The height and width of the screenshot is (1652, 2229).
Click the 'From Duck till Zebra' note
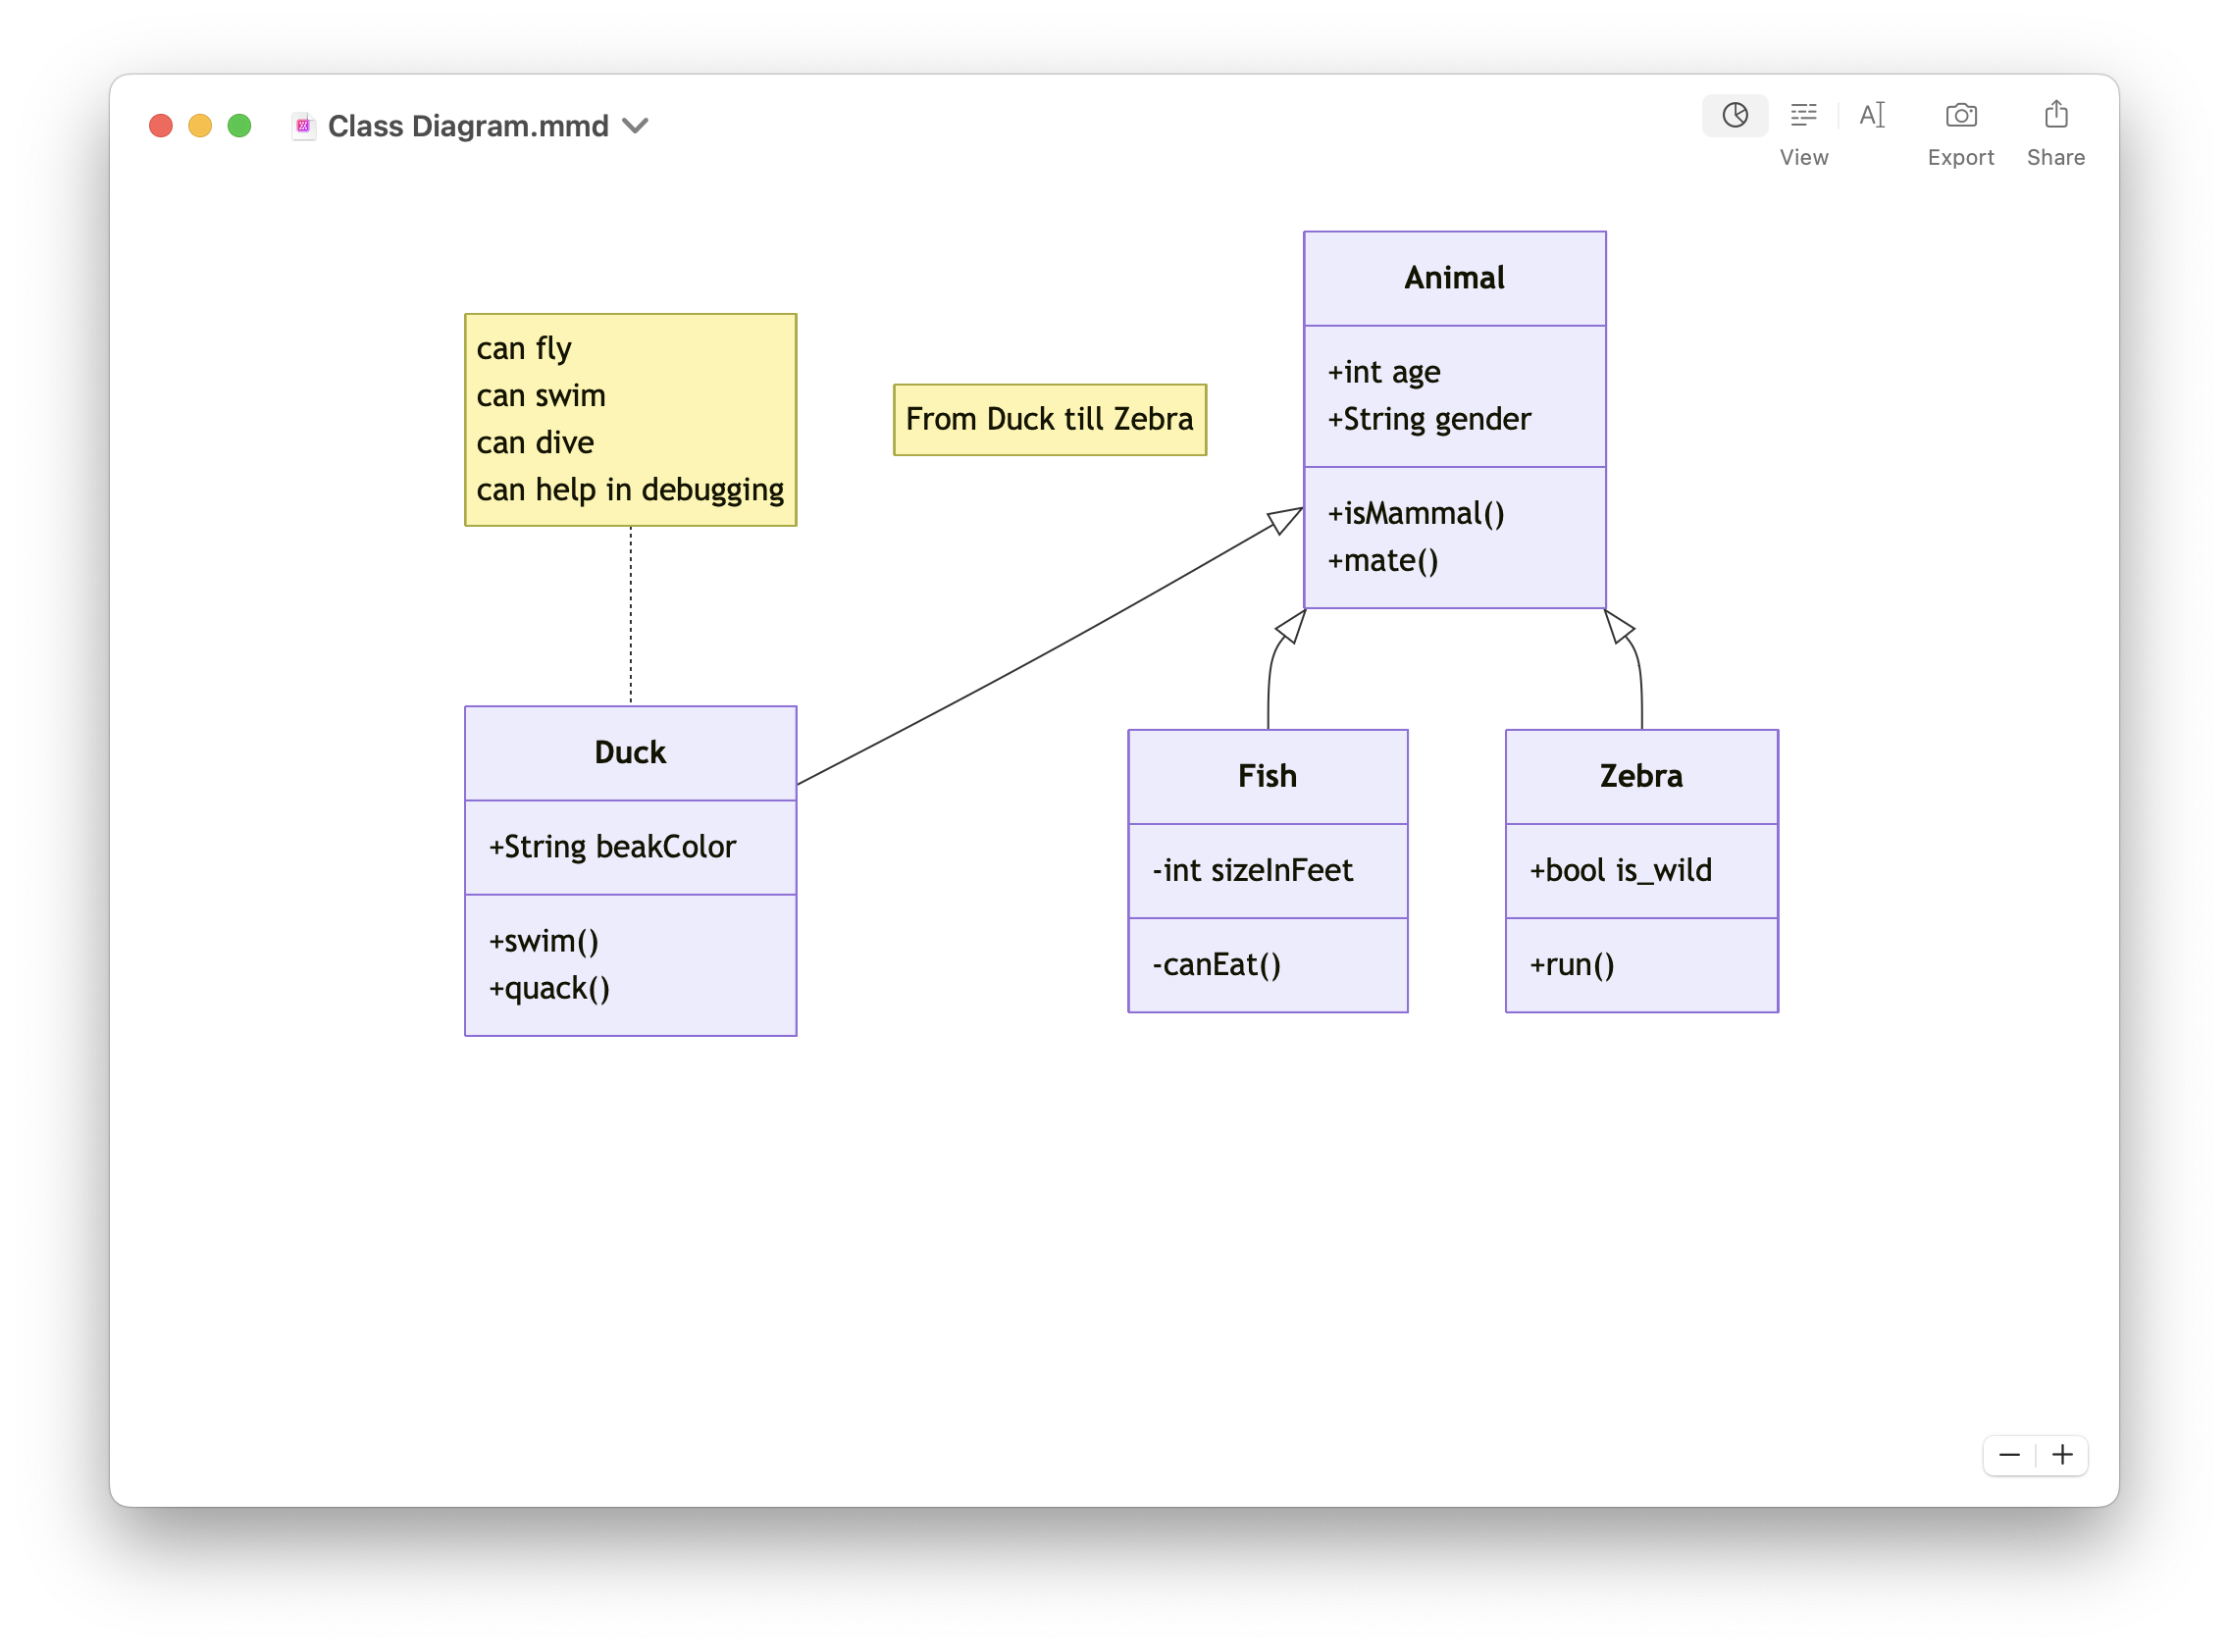click(x=1049, y=419)
